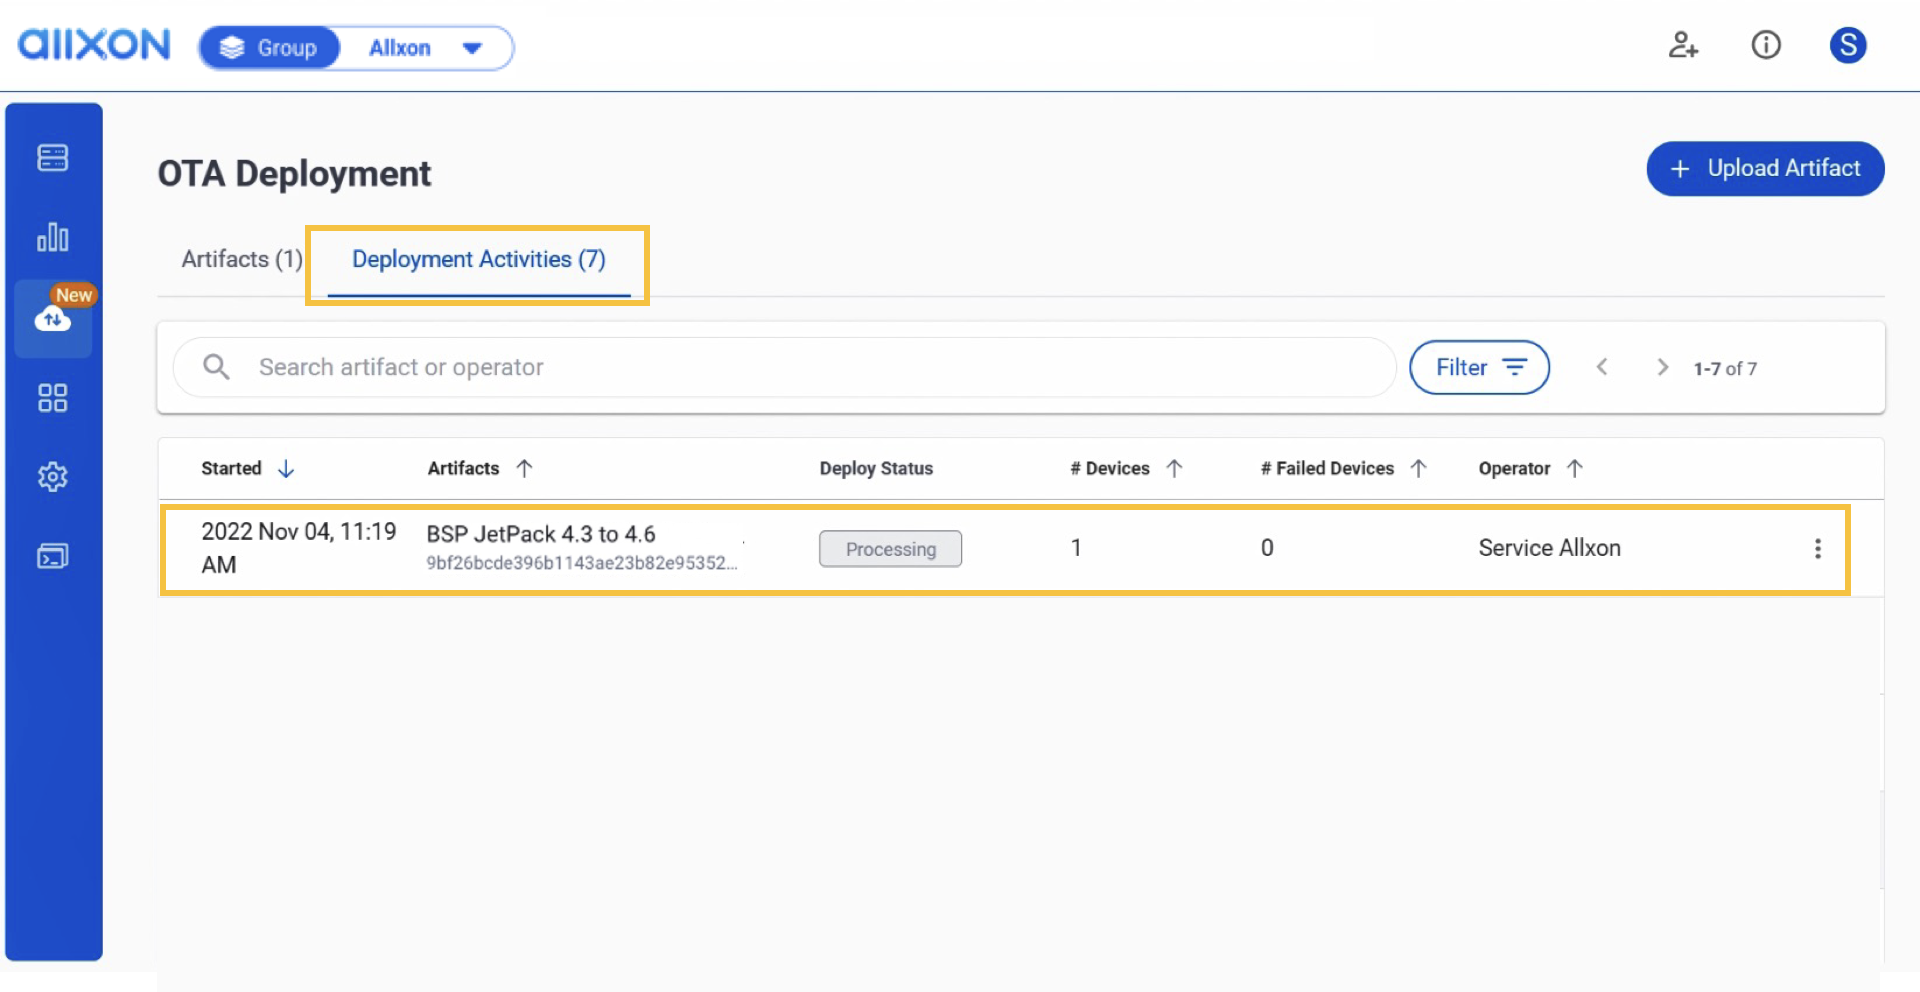Open the Dashboard chart sidebar icon
Screen dimensions: 1920x992
tap(53, 237)
